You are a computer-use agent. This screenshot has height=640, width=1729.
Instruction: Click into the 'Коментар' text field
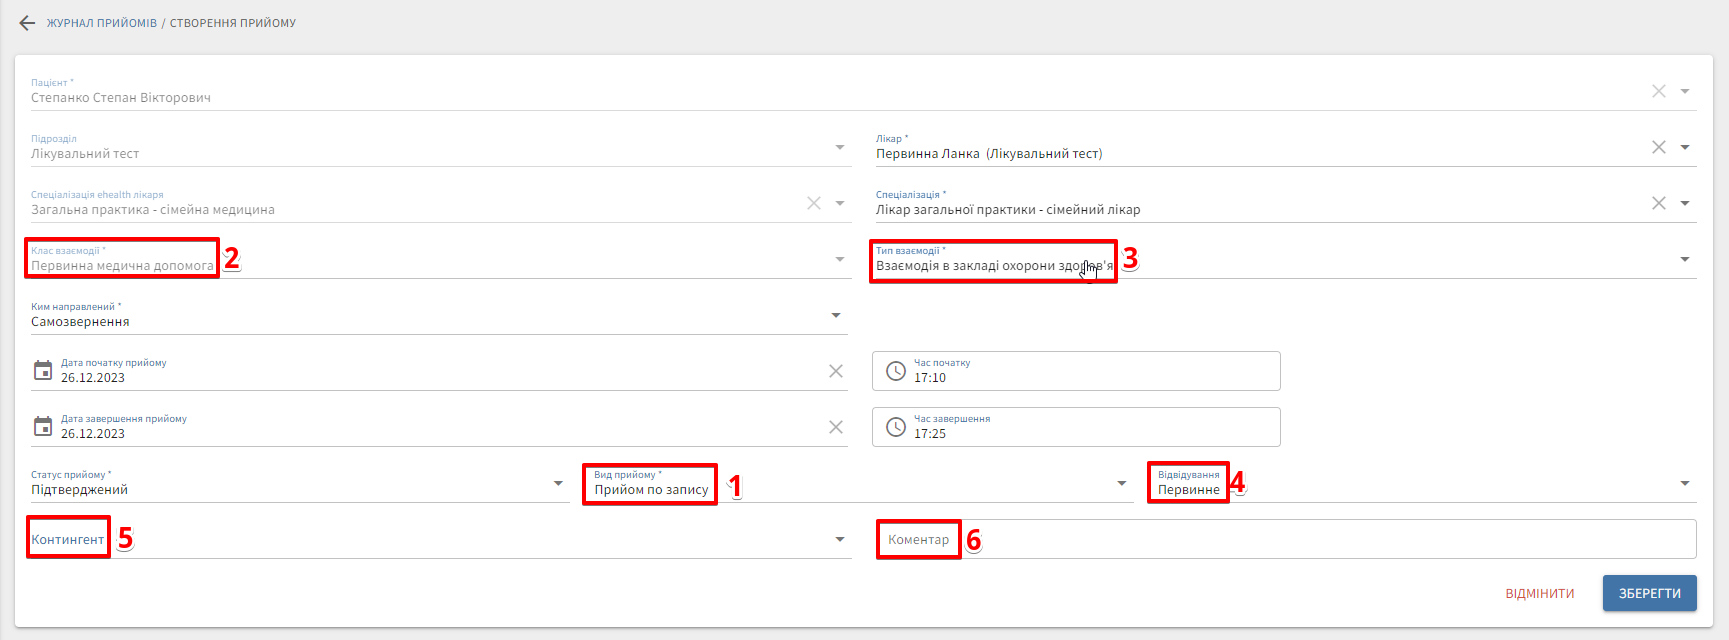[1300, 539]
